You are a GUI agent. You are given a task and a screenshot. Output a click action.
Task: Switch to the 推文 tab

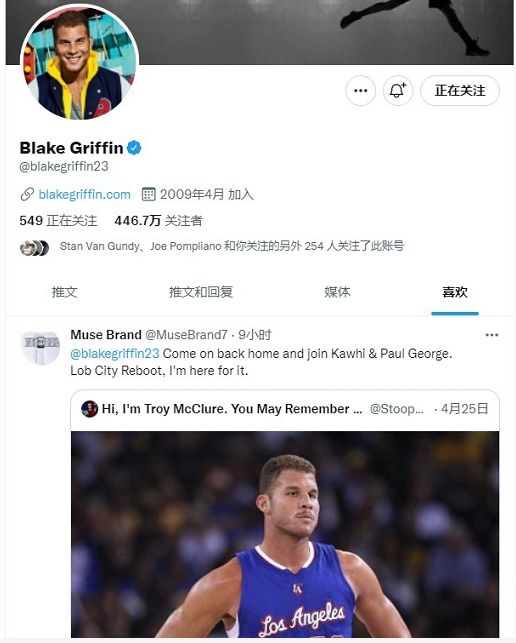point(64,292)
